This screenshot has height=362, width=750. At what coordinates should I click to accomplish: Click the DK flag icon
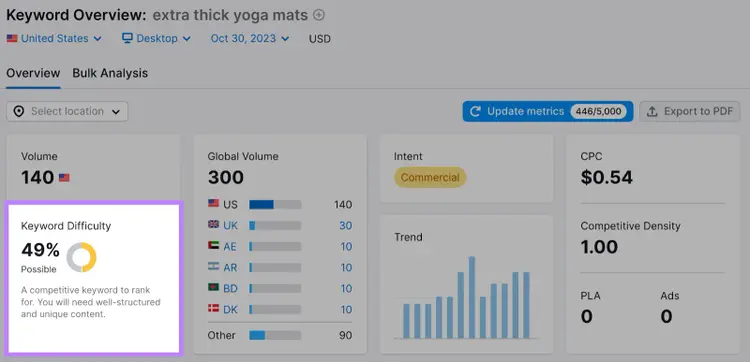tap(213, 308)
